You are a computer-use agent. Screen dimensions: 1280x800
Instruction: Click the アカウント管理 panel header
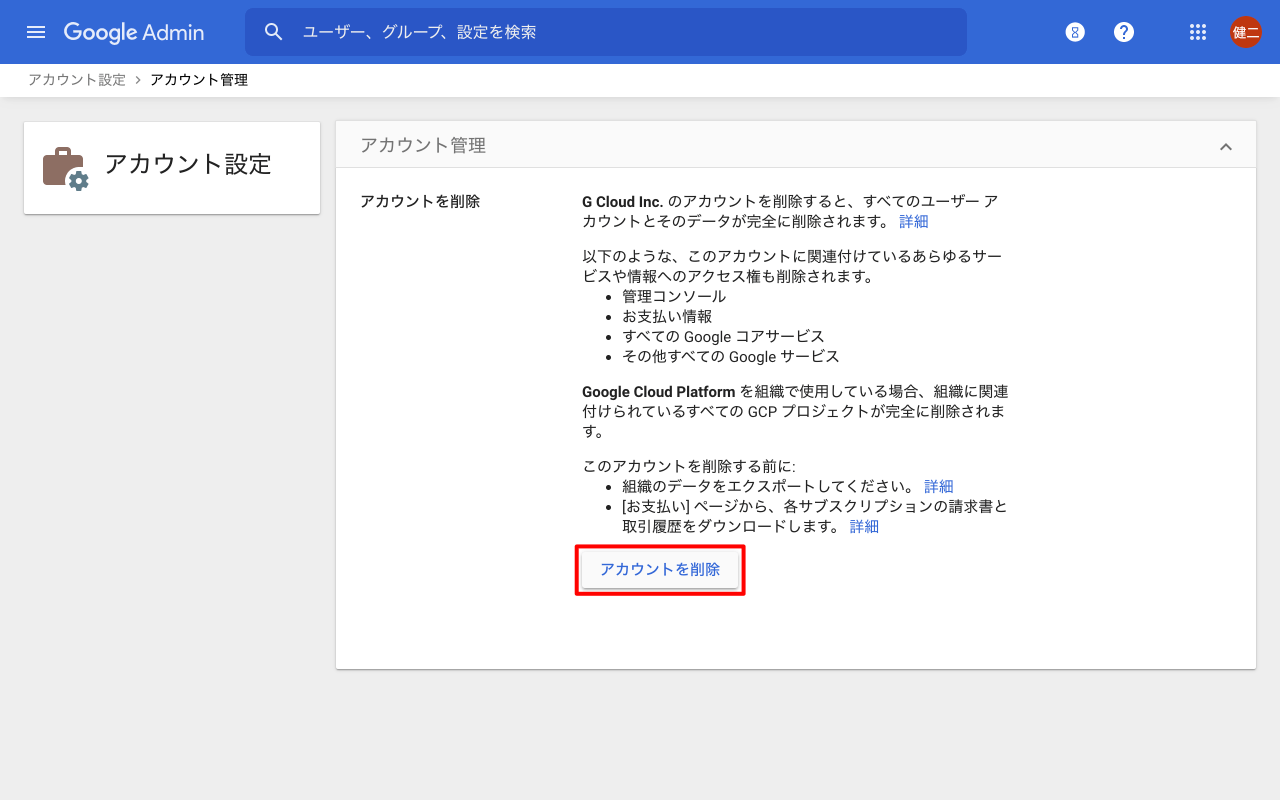pos(796,145)
